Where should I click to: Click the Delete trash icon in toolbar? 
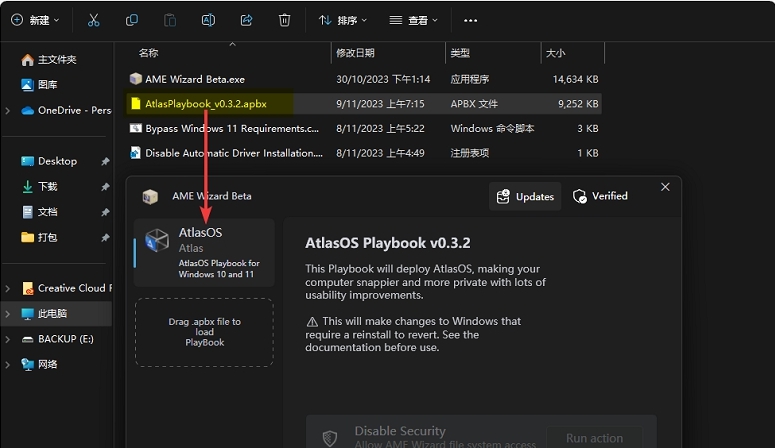(285, 20)
